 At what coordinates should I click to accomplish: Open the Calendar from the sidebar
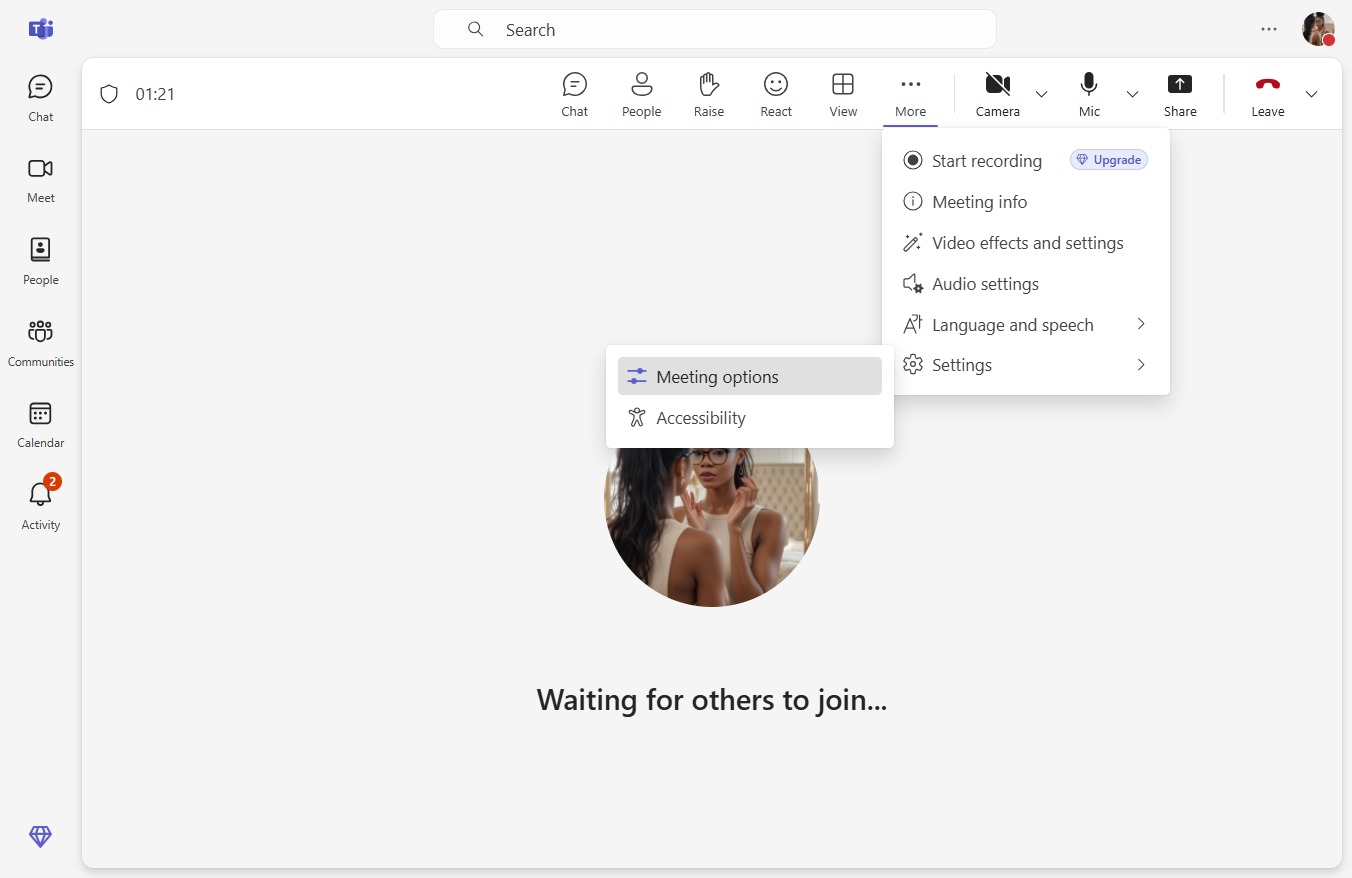pos(40,425)
